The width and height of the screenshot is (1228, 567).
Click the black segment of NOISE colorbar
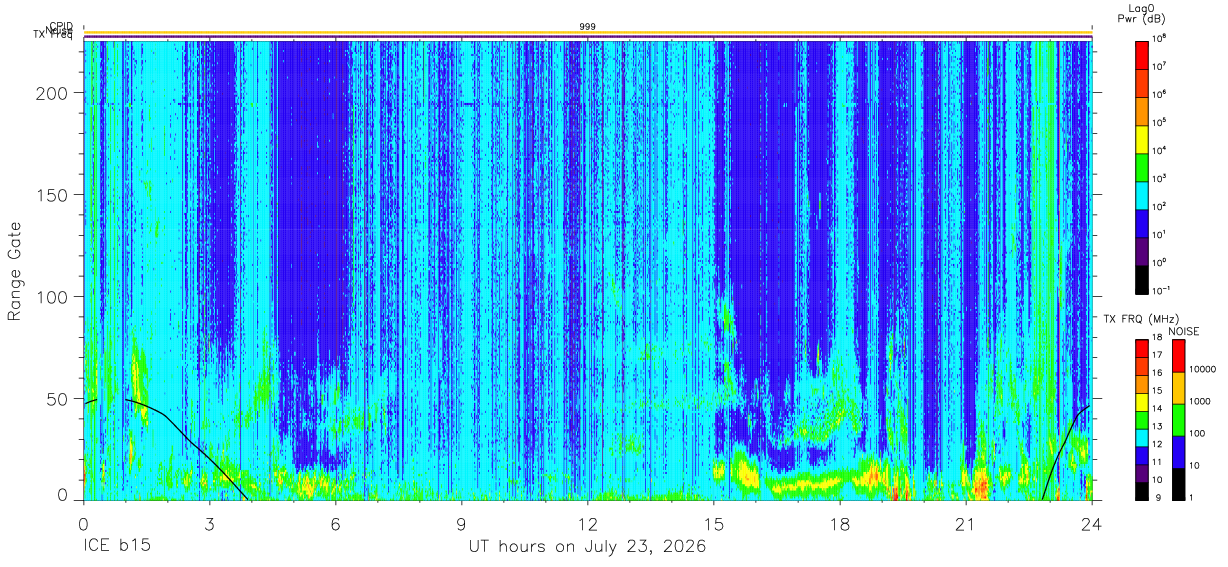coord(1178,484)
